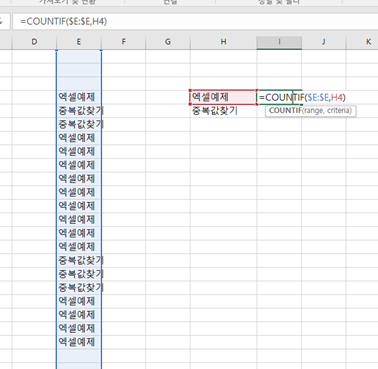
Task: Select cell E6 containing 중복값찾기
Action: (x=79, y=124)
